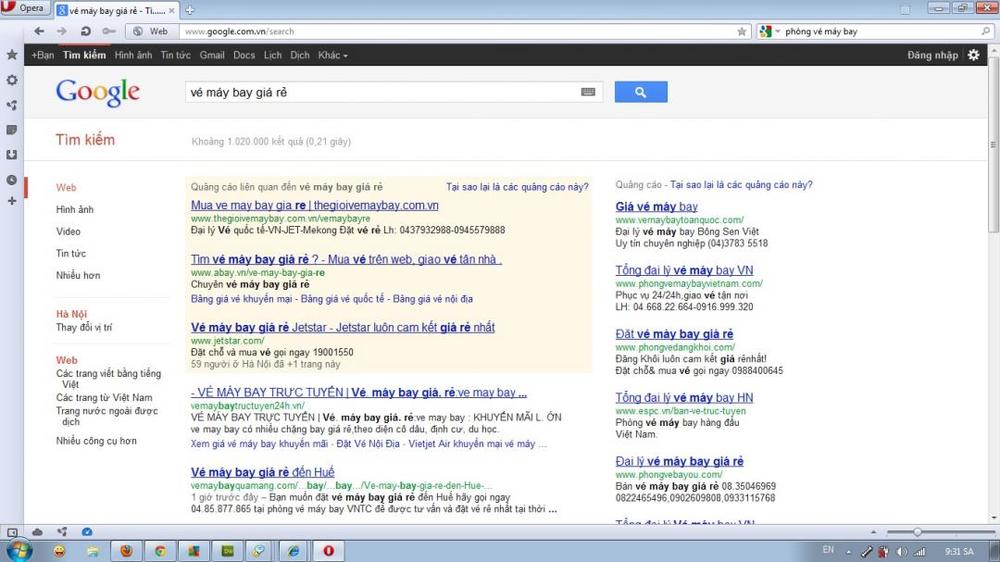Viewport: 1000px width, 562px height.
Task: Close the 'vé máy bay giá rẻ' tab
Action: 172,11
